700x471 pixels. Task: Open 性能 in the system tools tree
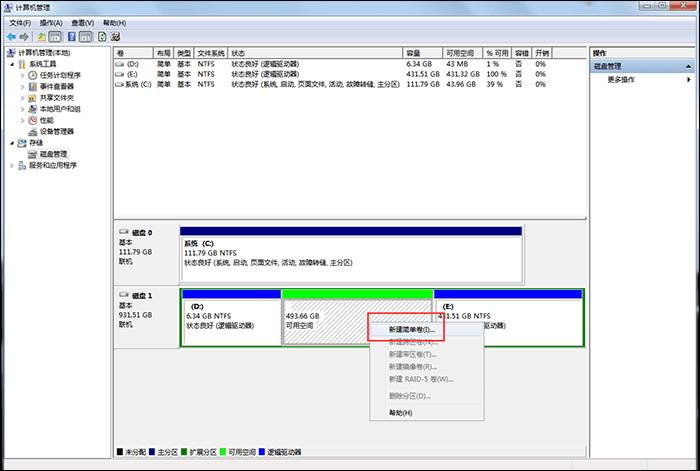point(46,120)
